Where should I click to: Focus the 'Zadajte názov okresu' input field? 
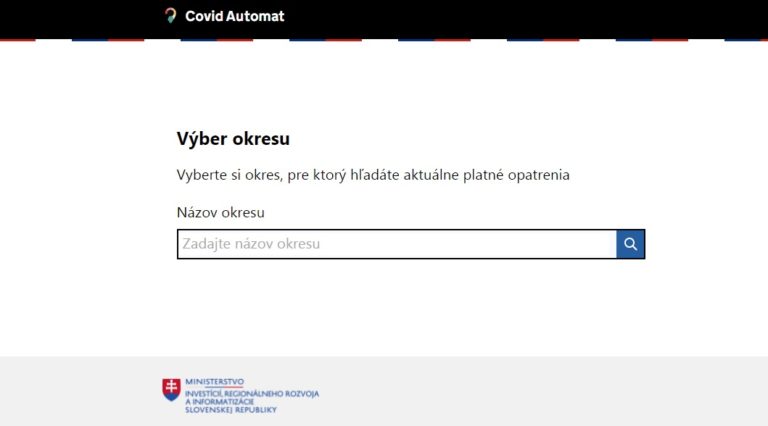pos(397,244)
